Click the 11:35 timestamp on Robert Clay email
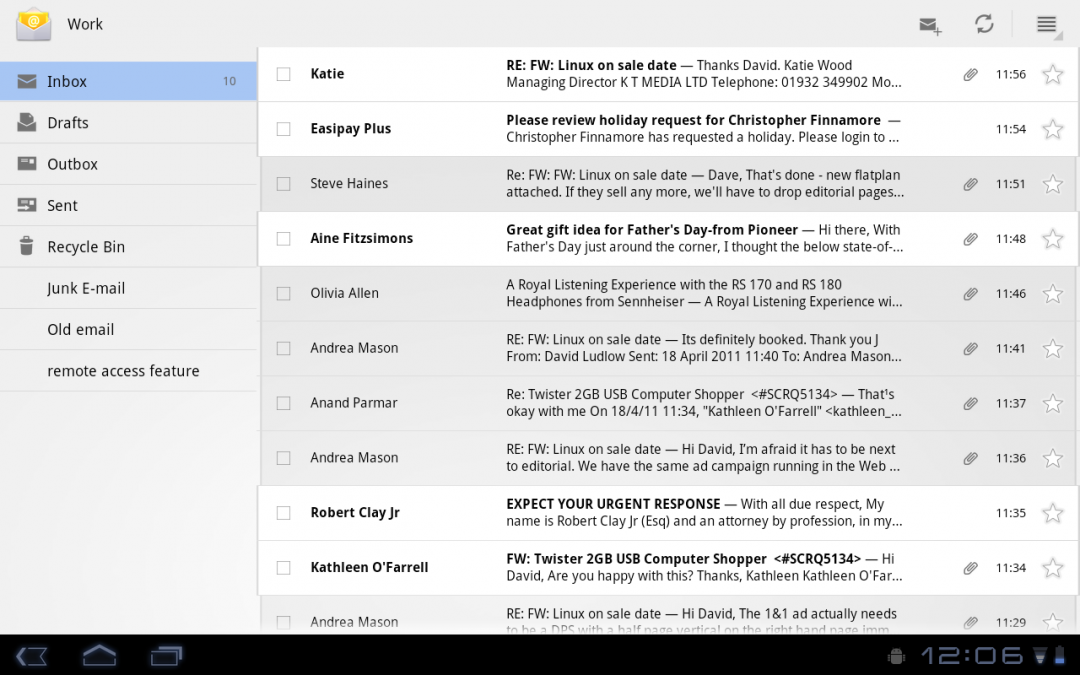This screenshot has height=675, width=1080. coord(1010,513)
